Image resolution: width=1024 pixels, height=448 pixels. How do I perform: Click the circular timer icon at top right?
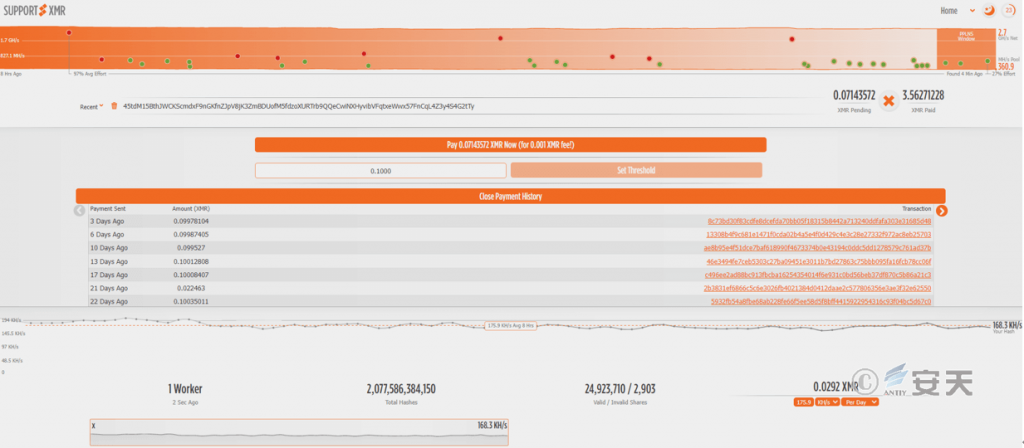pyautogui.click(x=1008, y=11)
